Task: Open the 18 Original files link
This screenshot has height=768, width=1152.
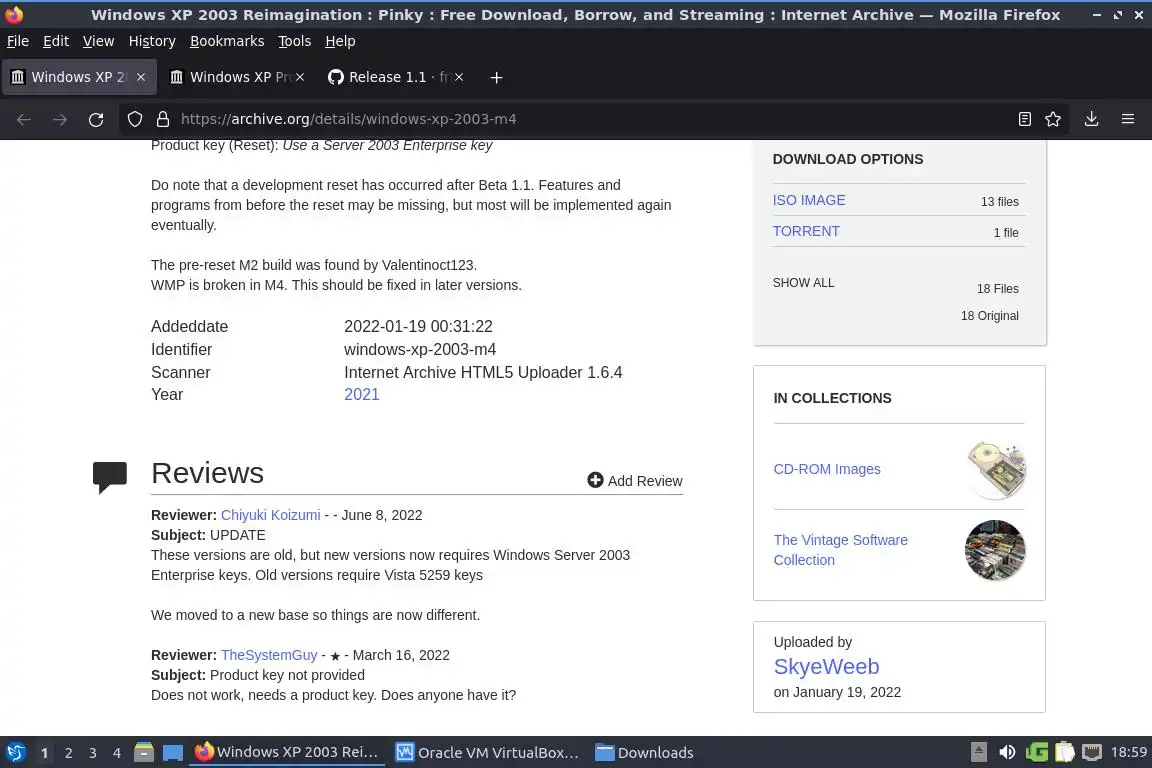Action: [990, 315]
